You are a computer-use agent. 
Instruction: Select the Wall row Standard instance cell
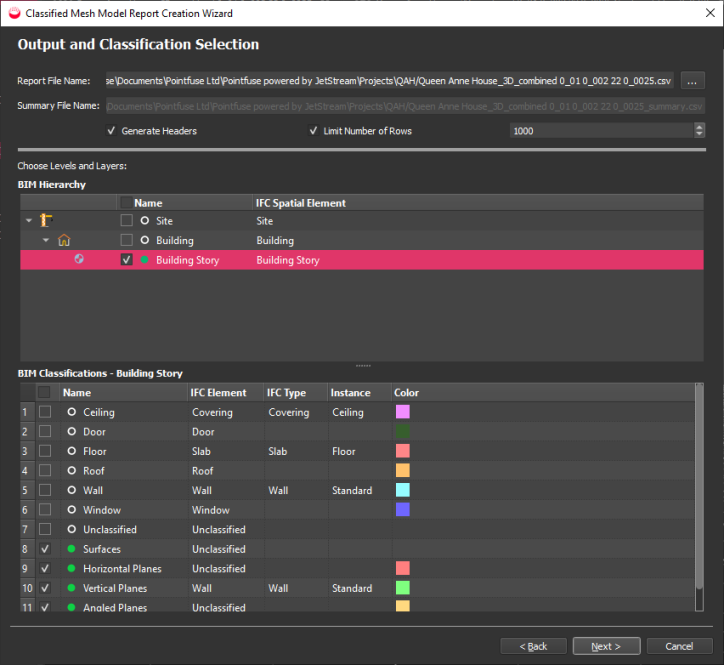click(x=360, y=490)
